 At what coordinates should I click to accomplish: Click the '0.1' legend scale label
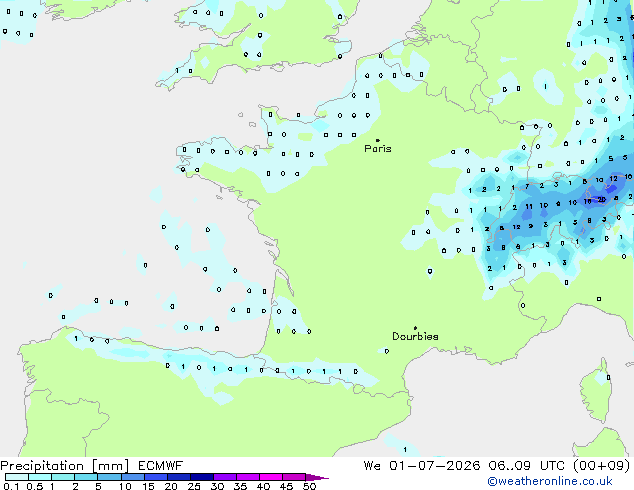click(11, 486)
